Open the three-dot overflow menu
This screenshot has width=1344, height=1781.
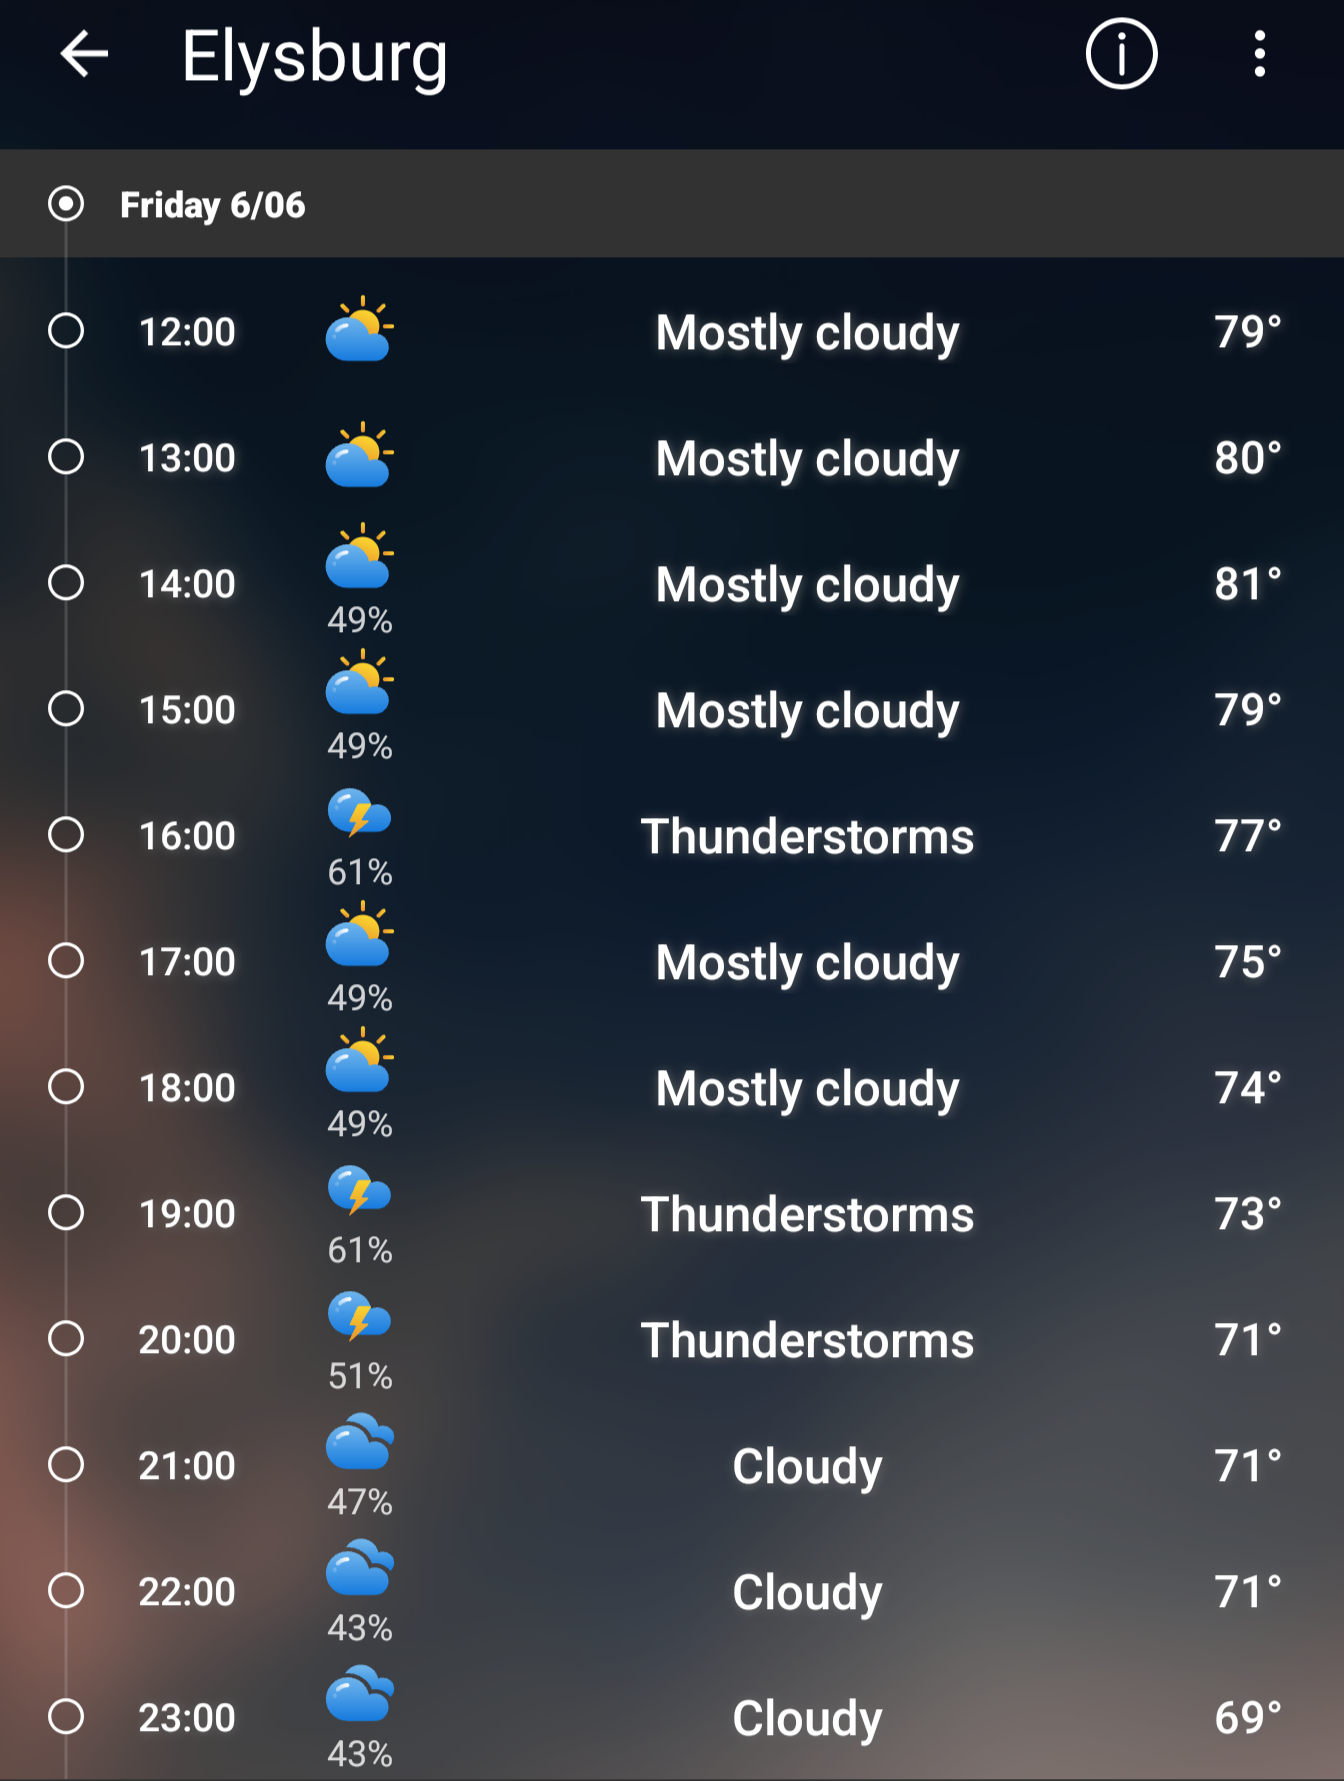1260,54
